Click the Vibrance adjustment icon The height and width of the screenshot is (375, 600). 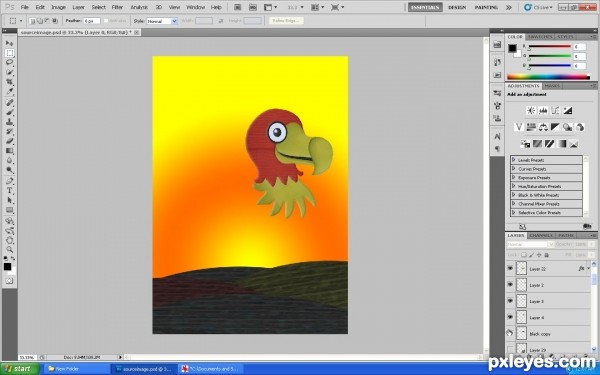518,127
